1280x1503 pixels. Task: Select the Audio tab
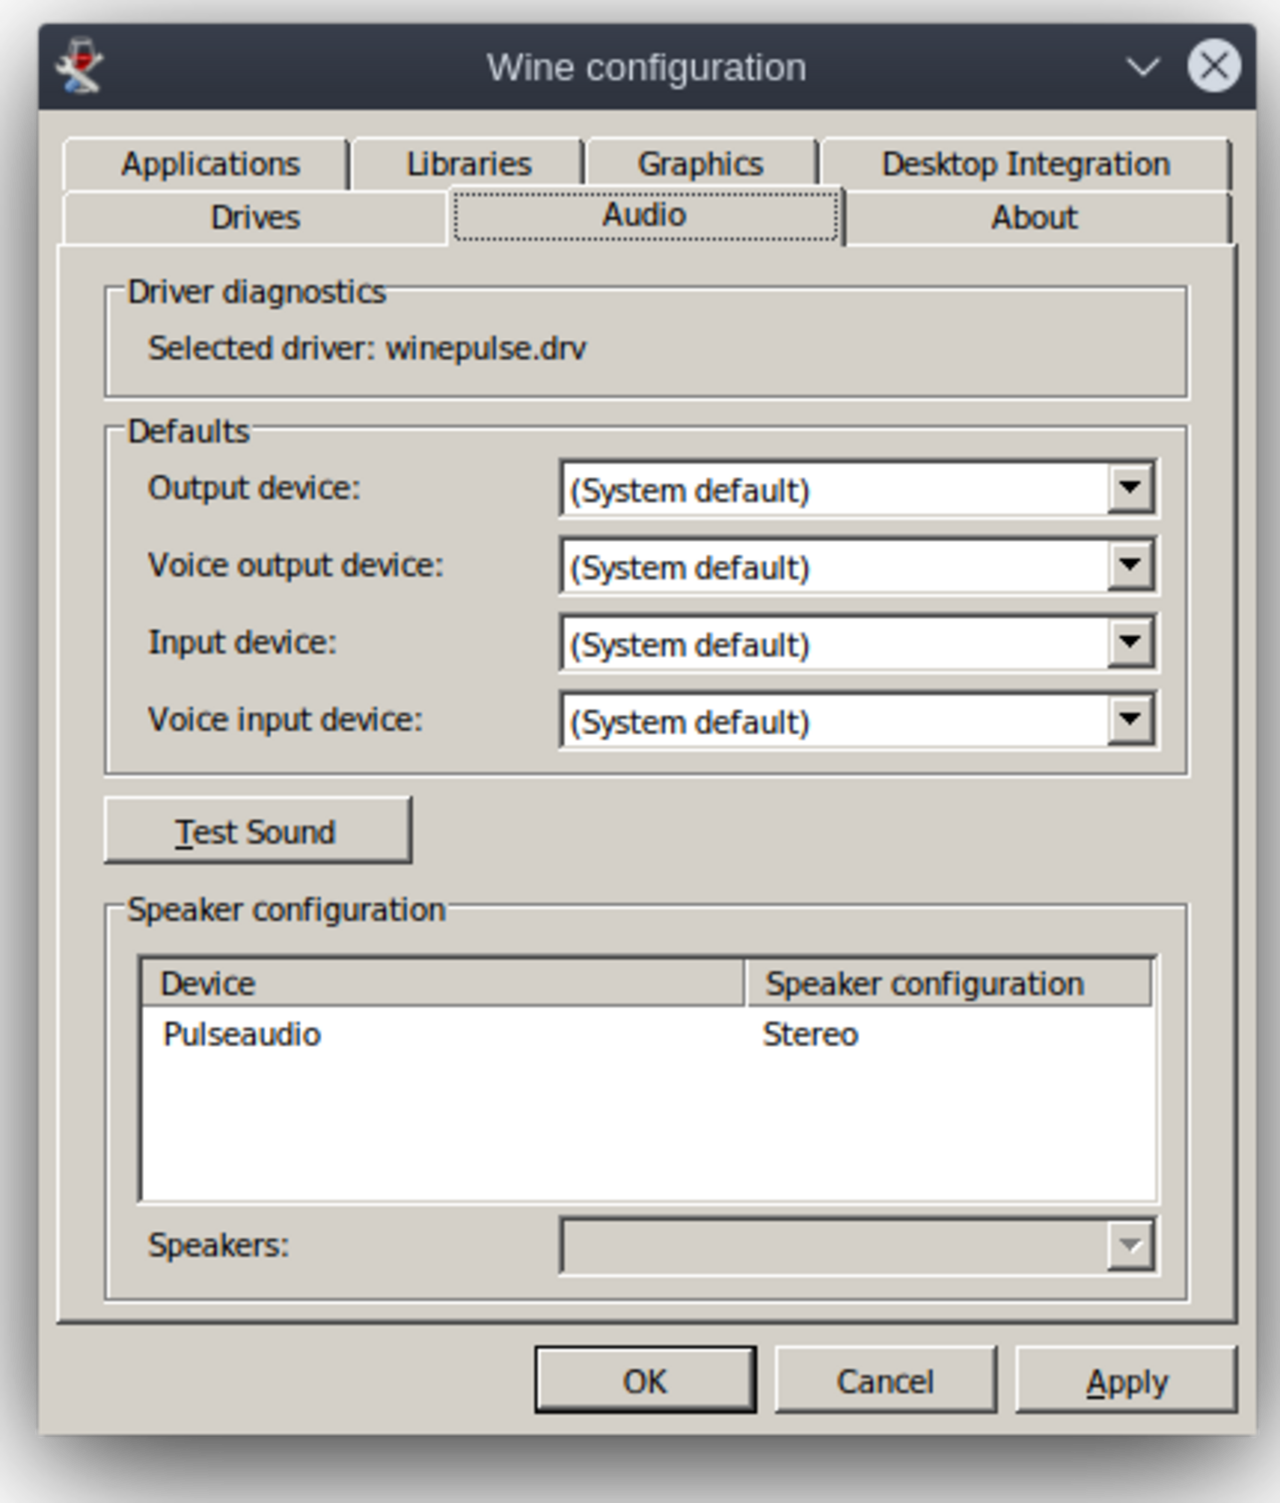tap(645, 215)
